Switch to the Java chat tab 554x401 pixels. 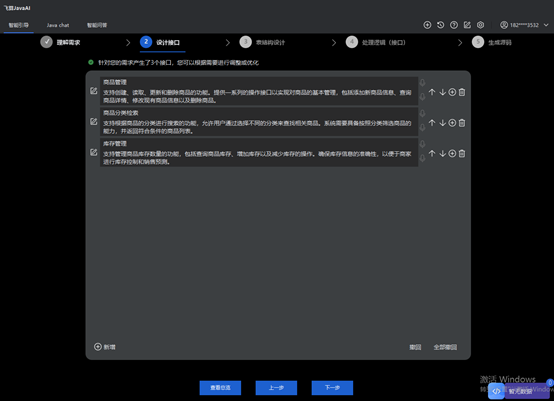coord(58,25)
